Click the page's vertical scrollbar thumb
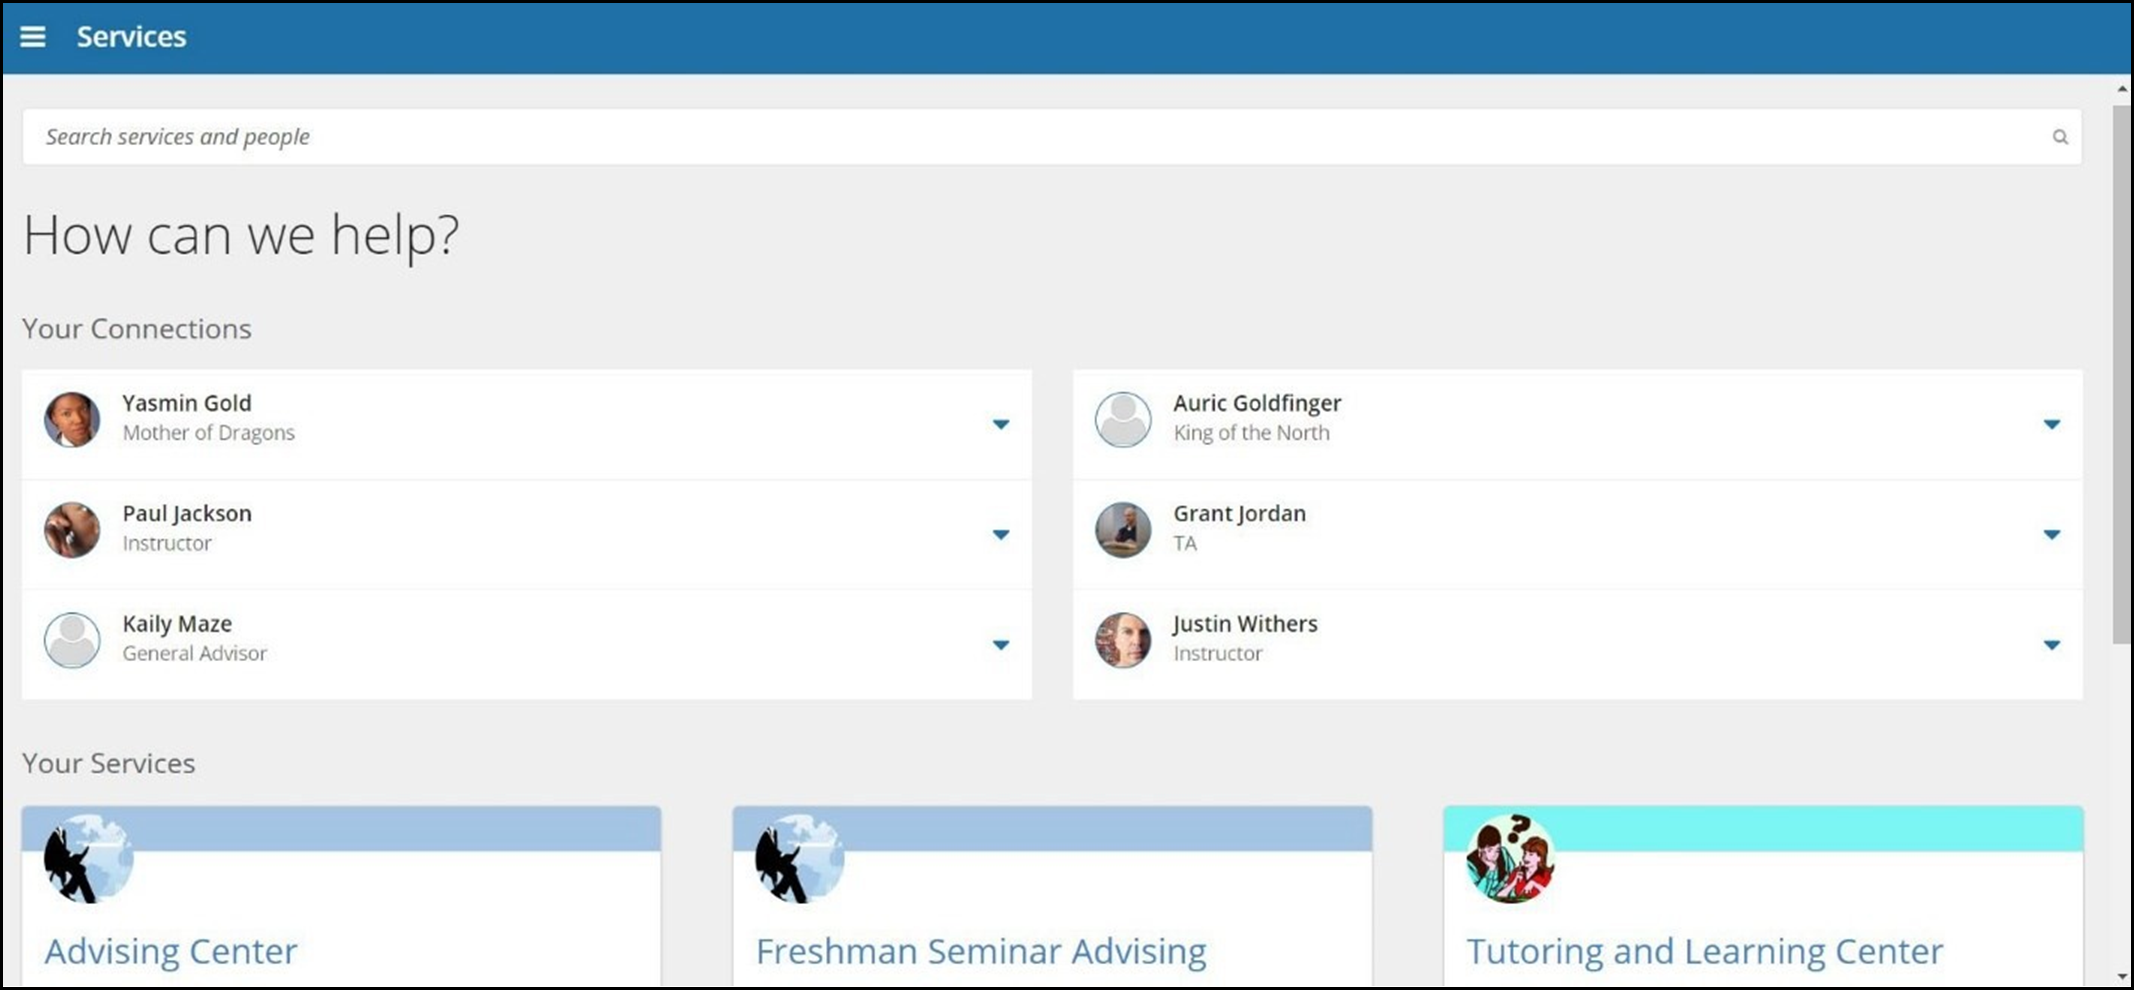 click(x=2122, y=375)
